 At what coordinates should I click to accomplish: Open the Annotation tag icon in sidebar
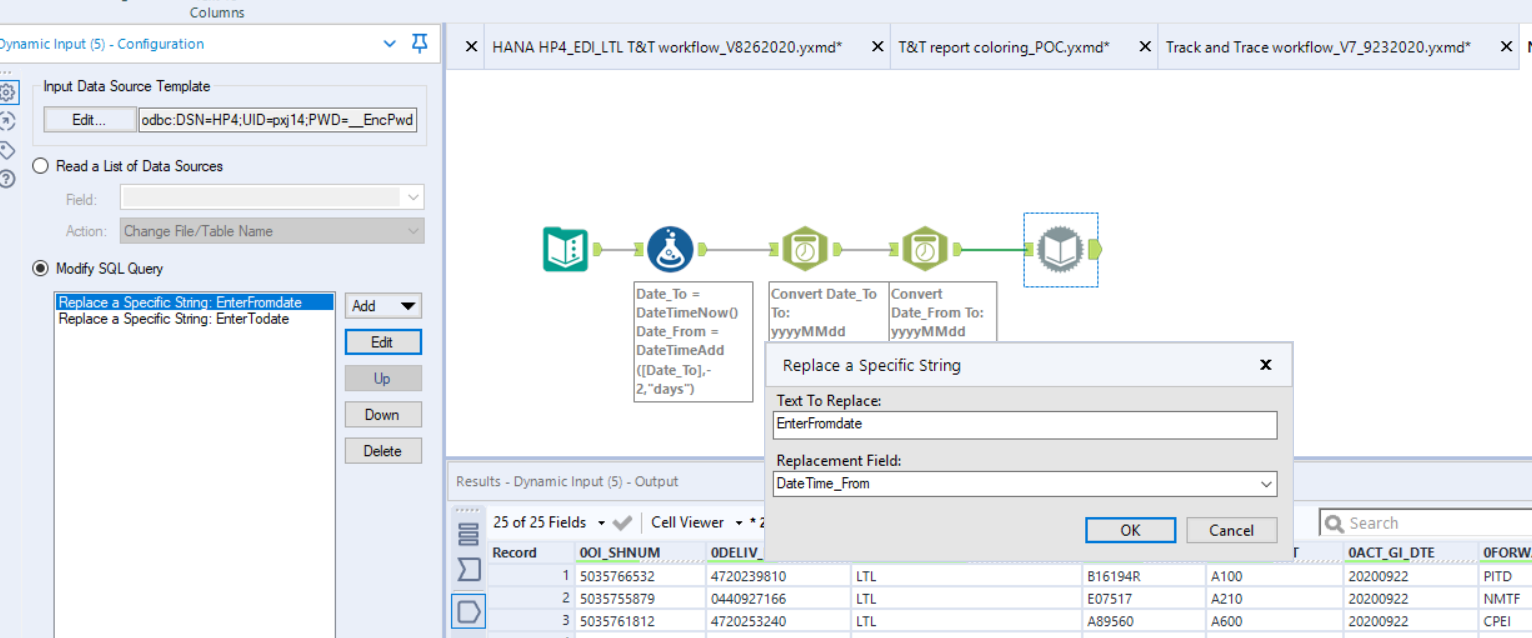(x=8, y=150)
